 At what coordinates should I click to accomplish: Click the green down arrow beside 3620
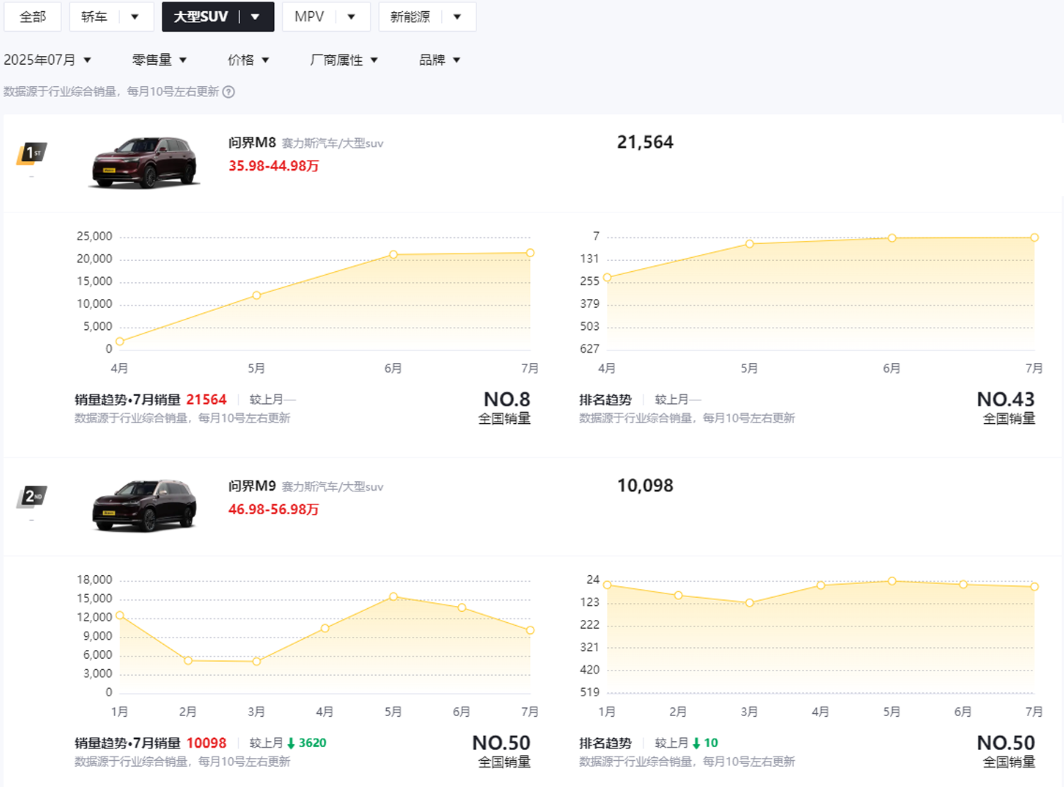tap(291, 744)
